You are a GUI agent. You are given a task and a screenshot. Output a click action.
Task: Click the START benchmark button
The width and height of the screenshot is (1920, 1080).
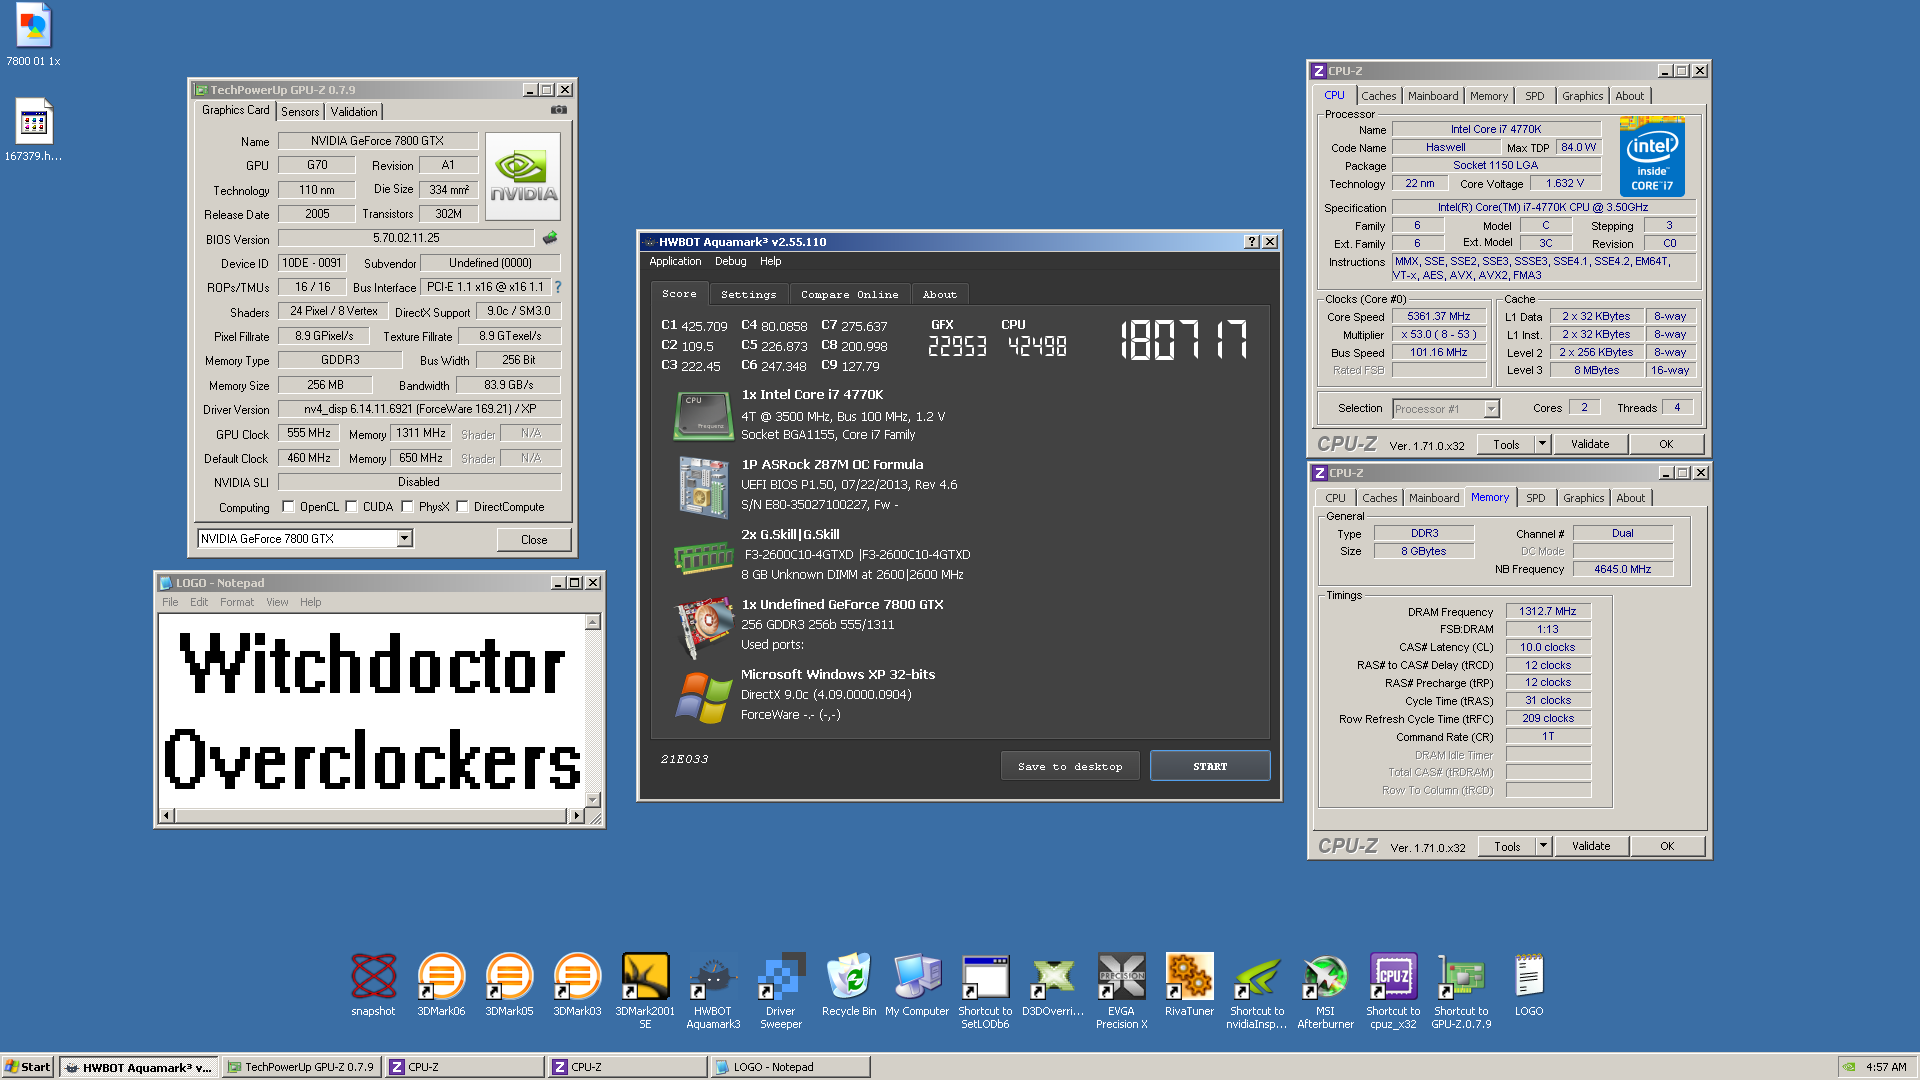1210,767
